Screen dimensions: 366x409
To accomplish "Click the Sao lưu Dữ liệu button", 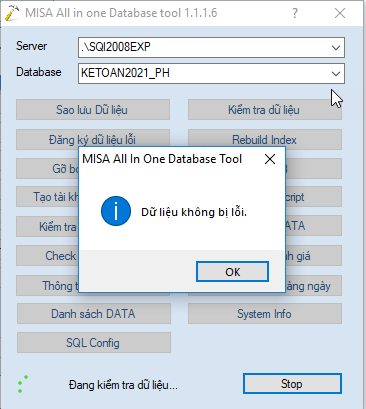I will click(x=93, y=109).
